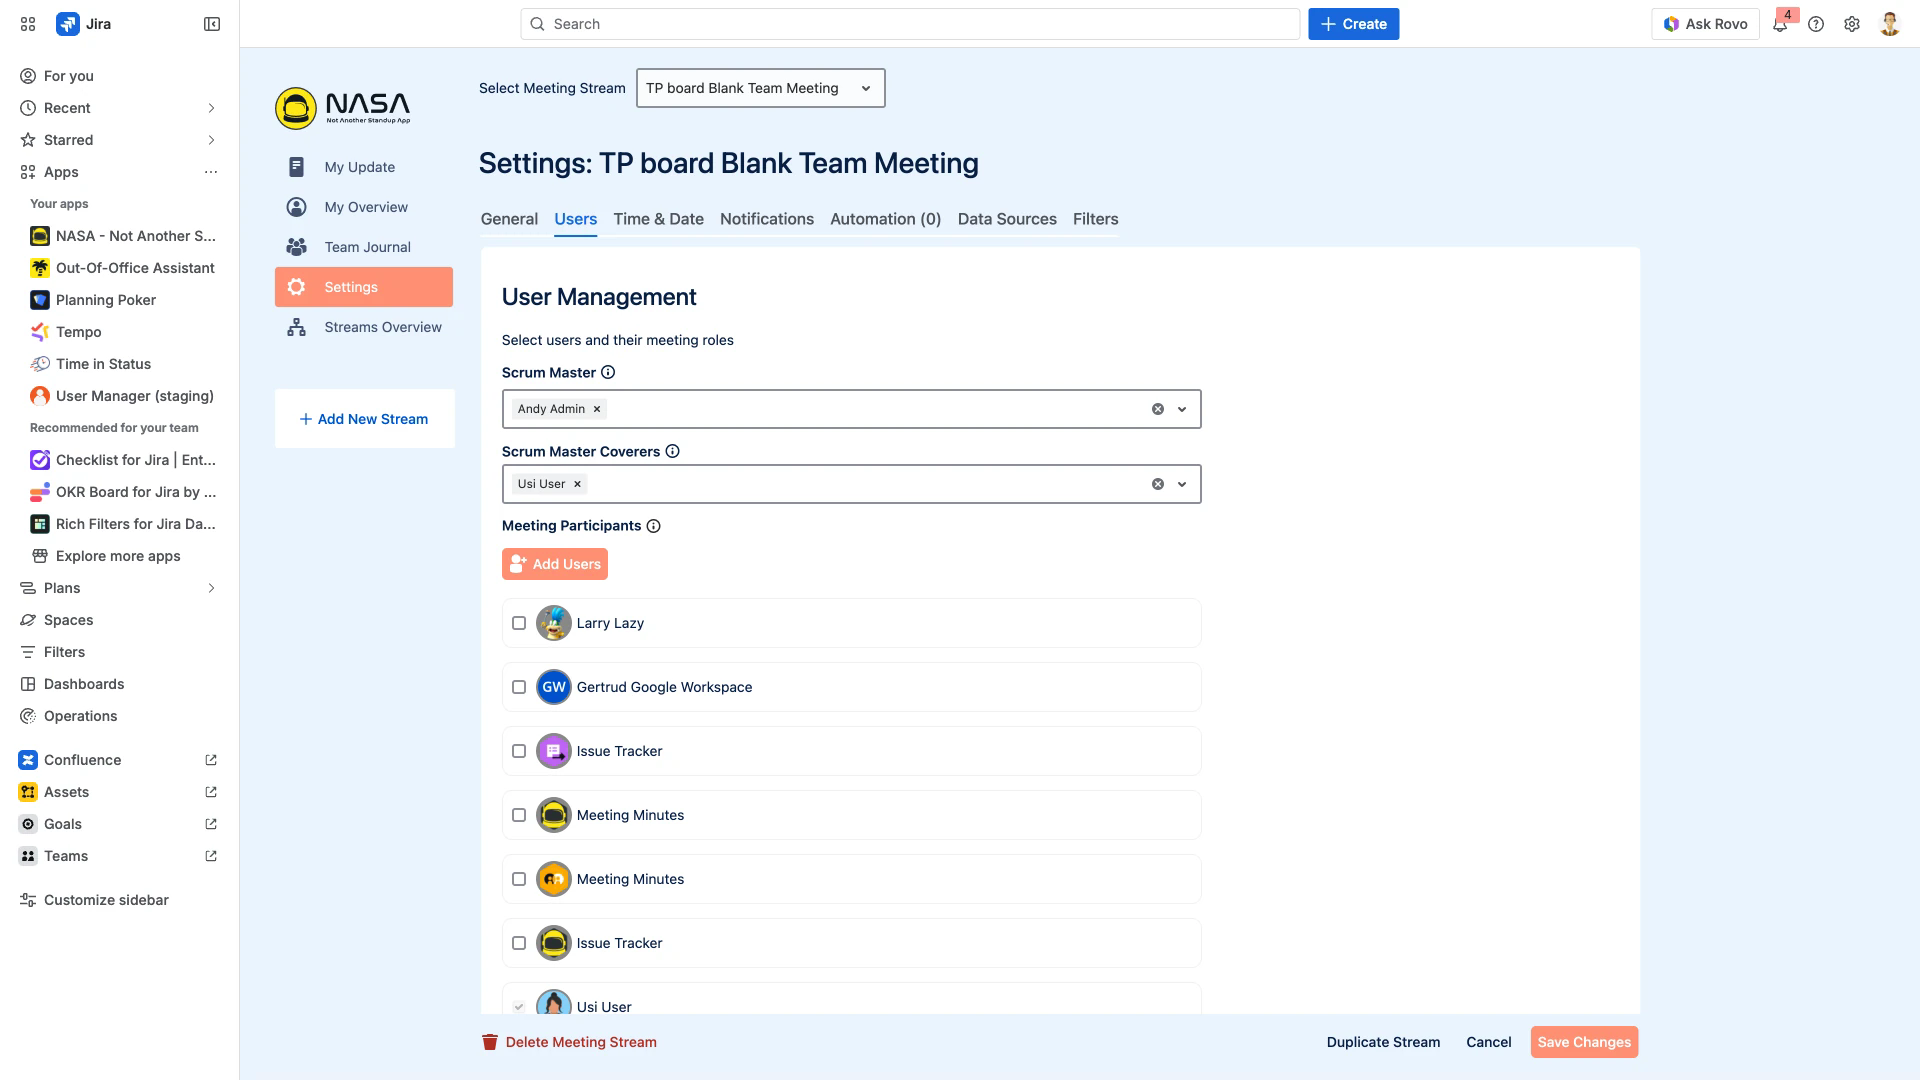Open Streams Overview
This screenshot has width=1920, height=1080.
(x=382, y=327)
